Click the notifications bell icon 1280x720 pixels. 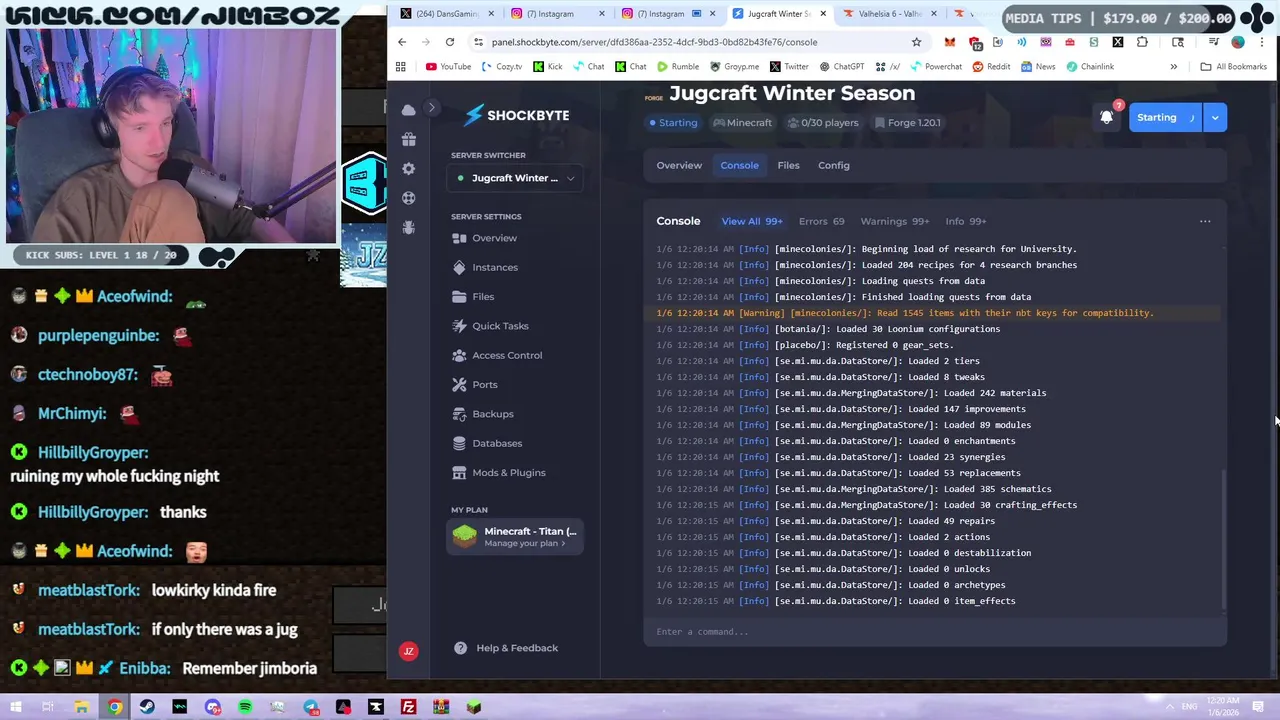tap(1107, 117)
